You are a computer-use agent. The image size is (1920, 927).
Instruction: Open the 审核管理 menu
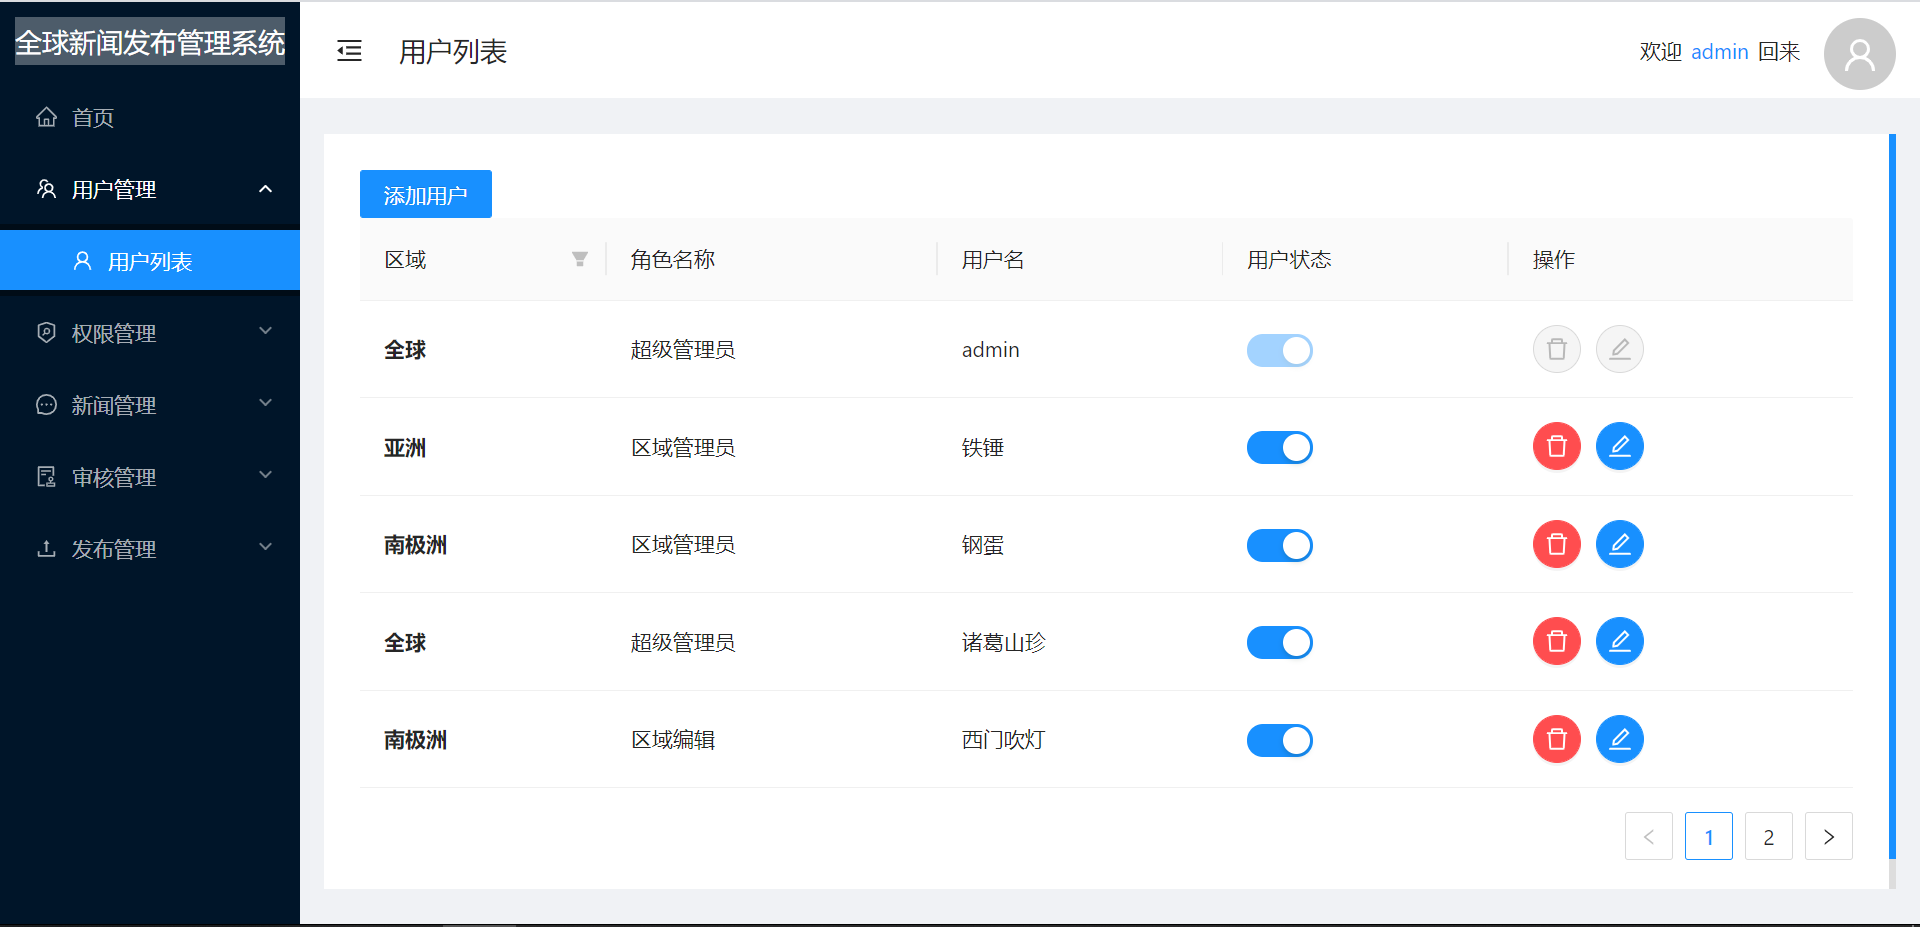click(150, 477)
